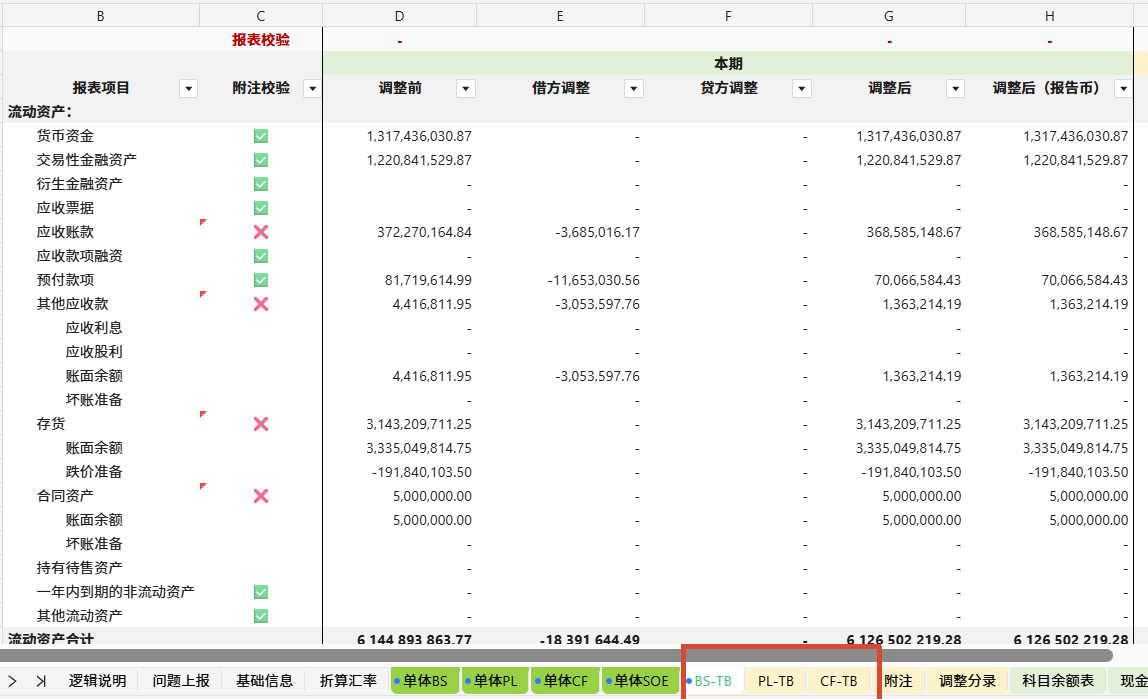
Task: Select the 报表校验 label cell
Action: [261, 40]
